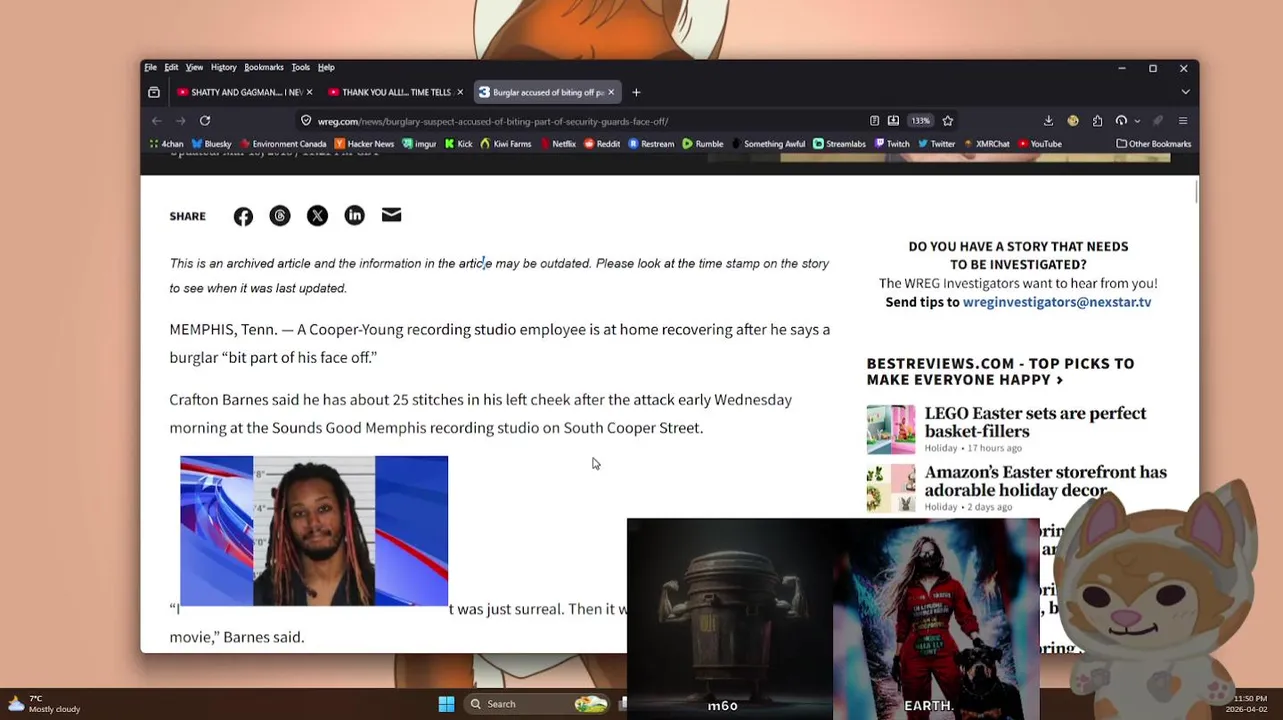Open Reddit bookmark
This screenshot has width=1283, height=720.
point(602,144)
